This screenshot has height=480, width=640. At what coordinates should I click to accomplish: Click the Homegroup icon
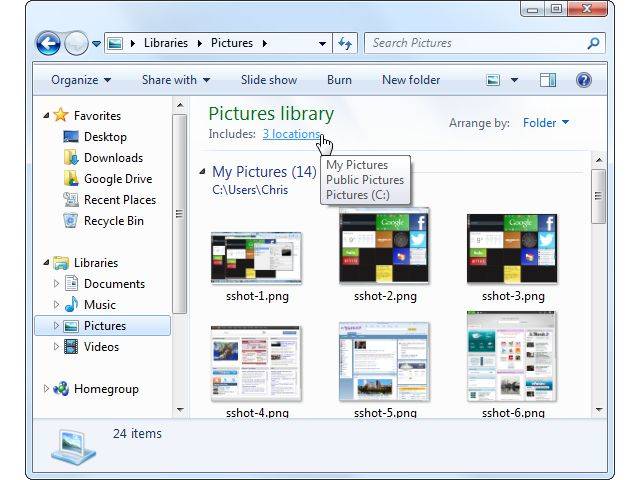61,389
